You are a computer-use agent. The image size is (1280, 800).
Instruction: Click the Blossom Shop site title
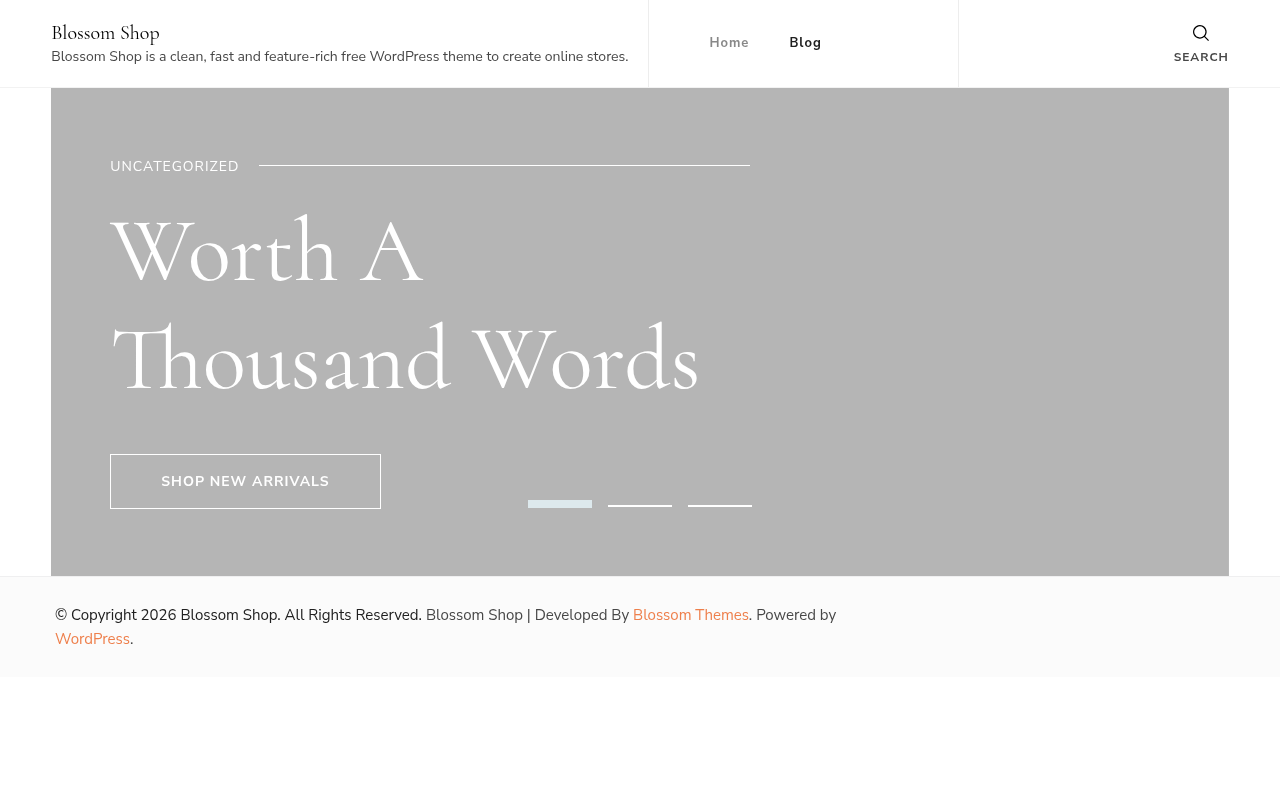click(105, 33)
